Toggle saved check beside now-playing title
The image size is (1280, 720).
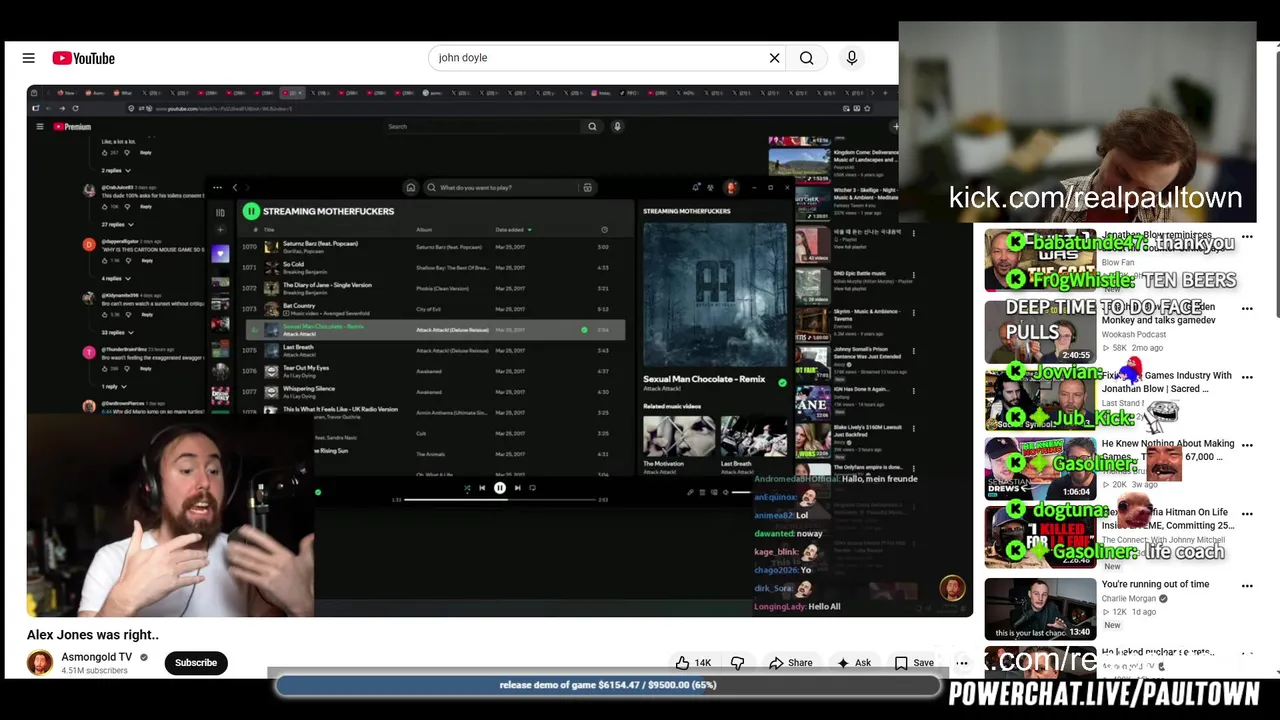782,382
